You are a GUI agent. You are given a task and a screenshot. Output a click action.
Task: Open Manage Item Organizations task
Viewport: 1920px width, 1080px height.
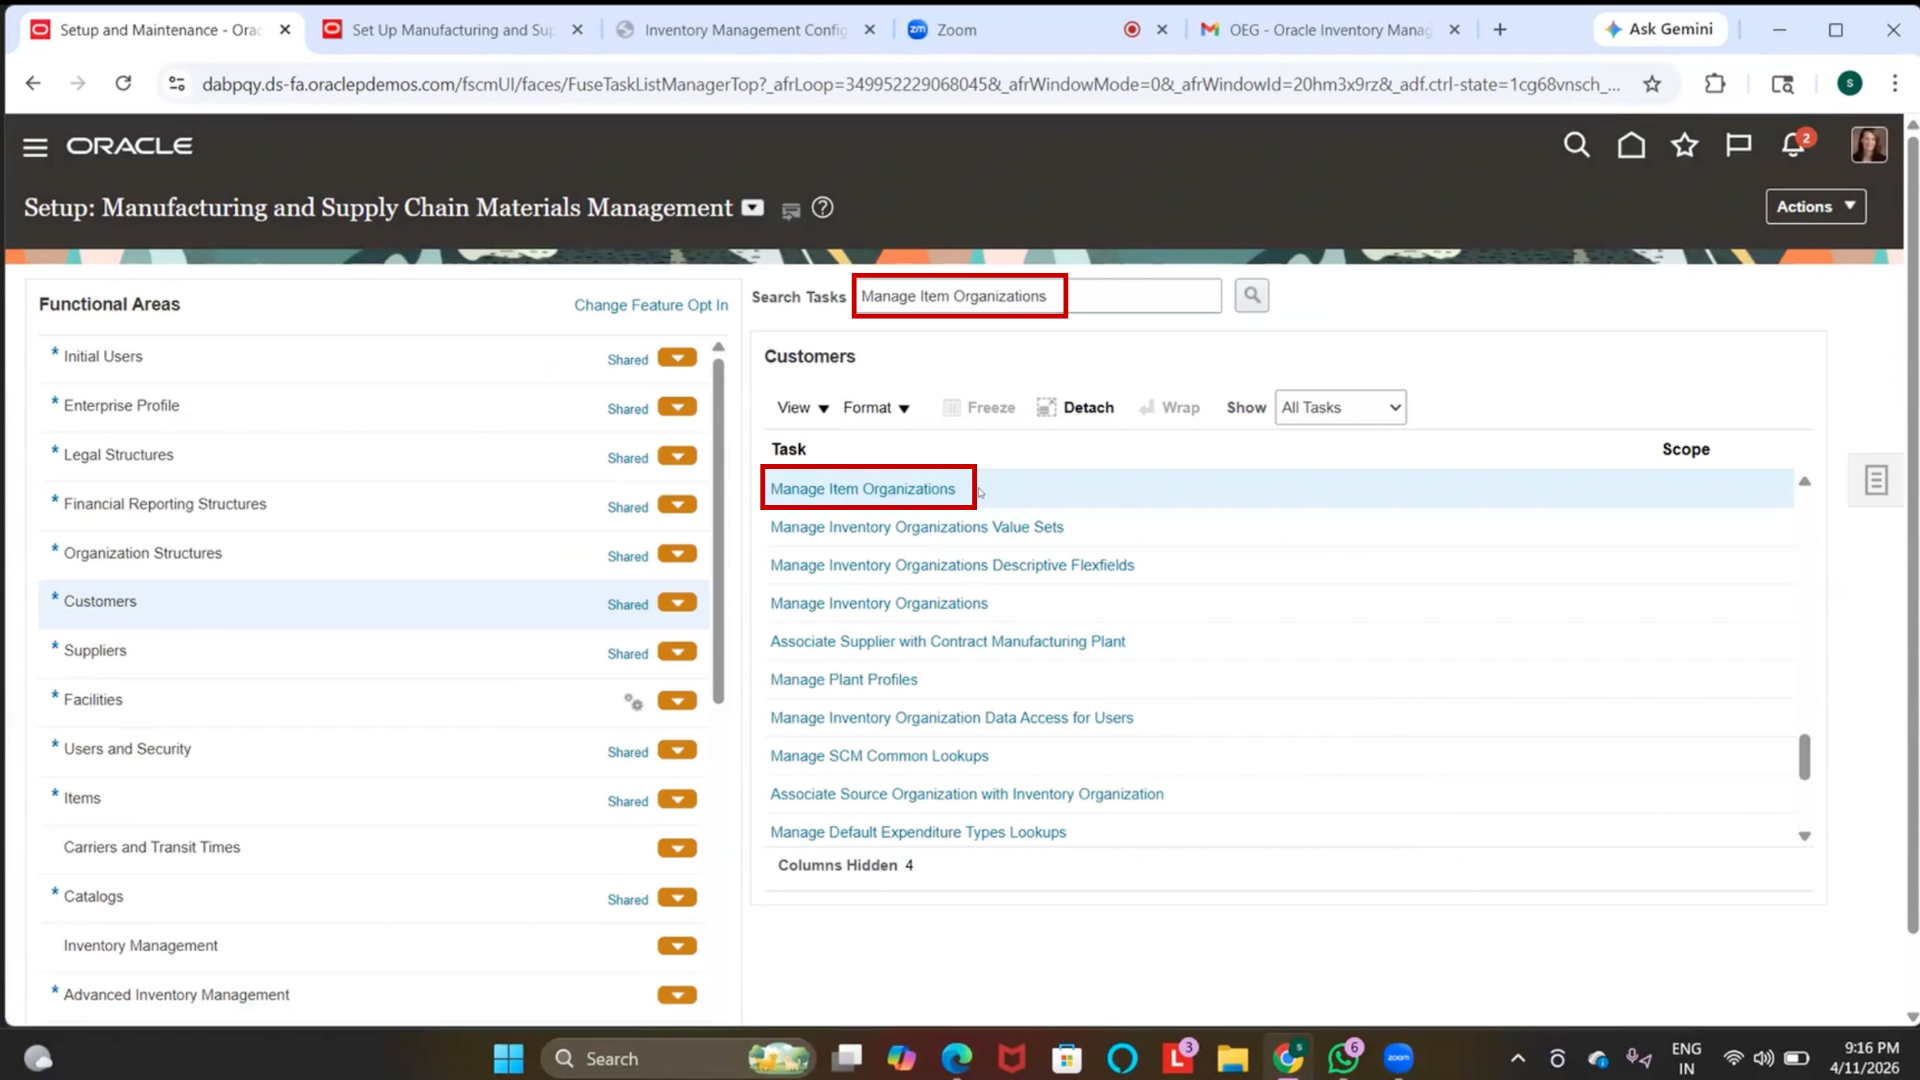tap(862, 489)
